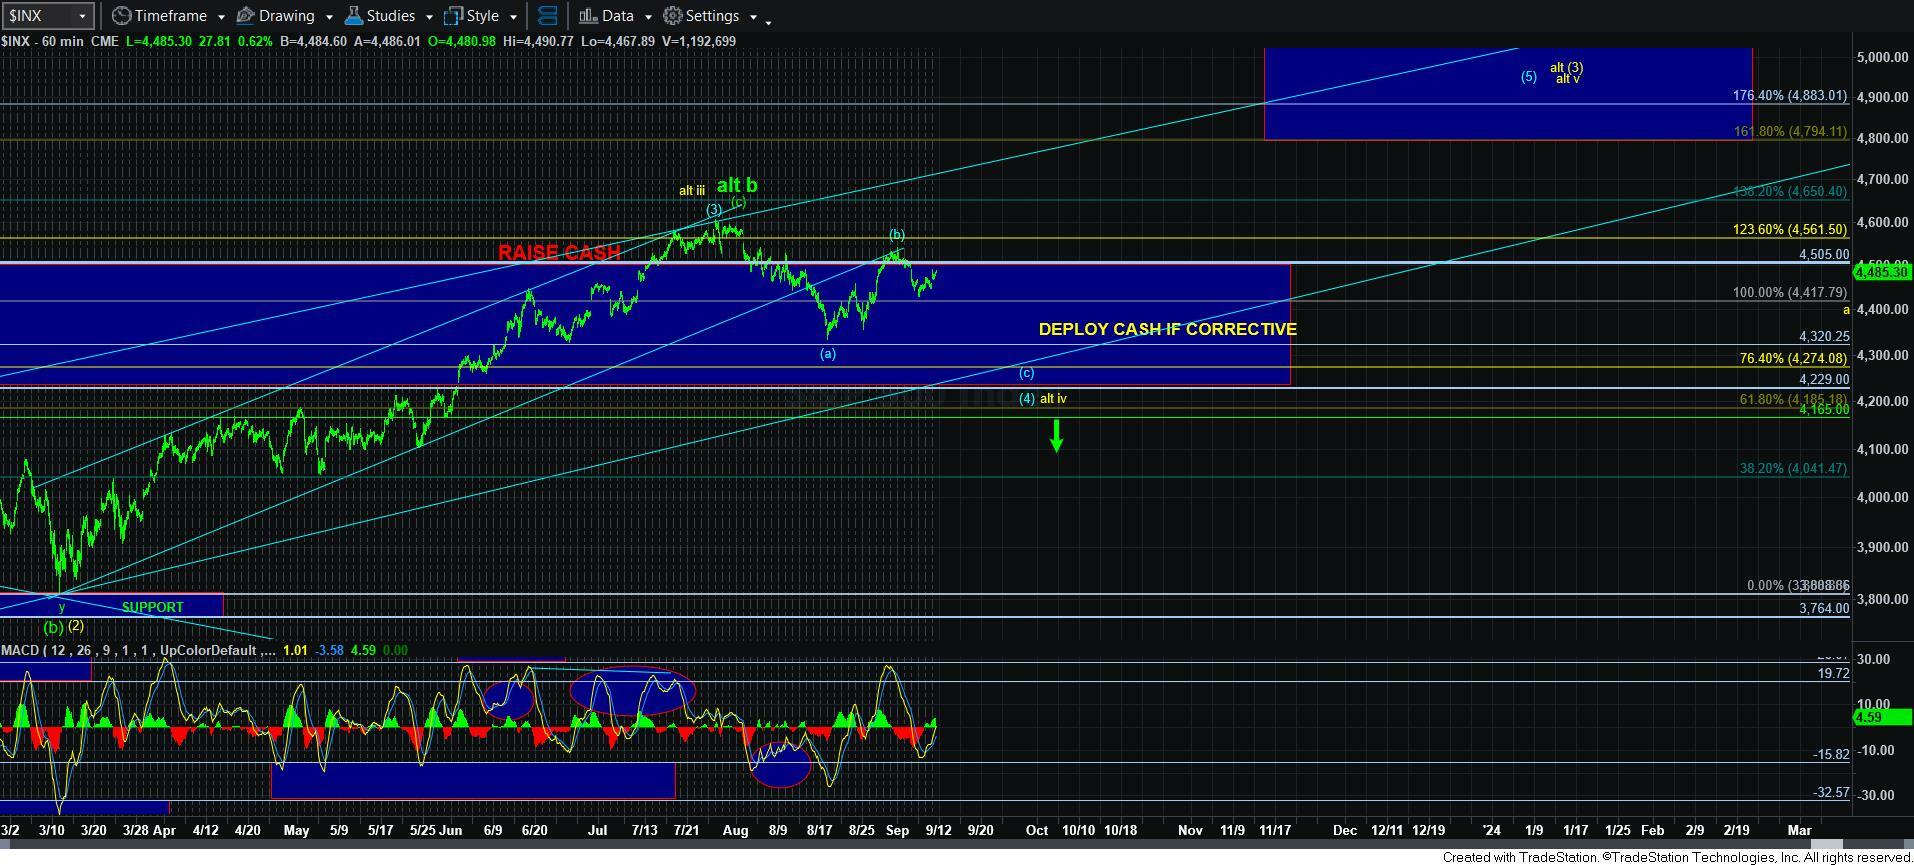The height and width of the screenshot is (865, 1914).
Task: Click the "Nov" date axis label
Action: point(1190,830)
